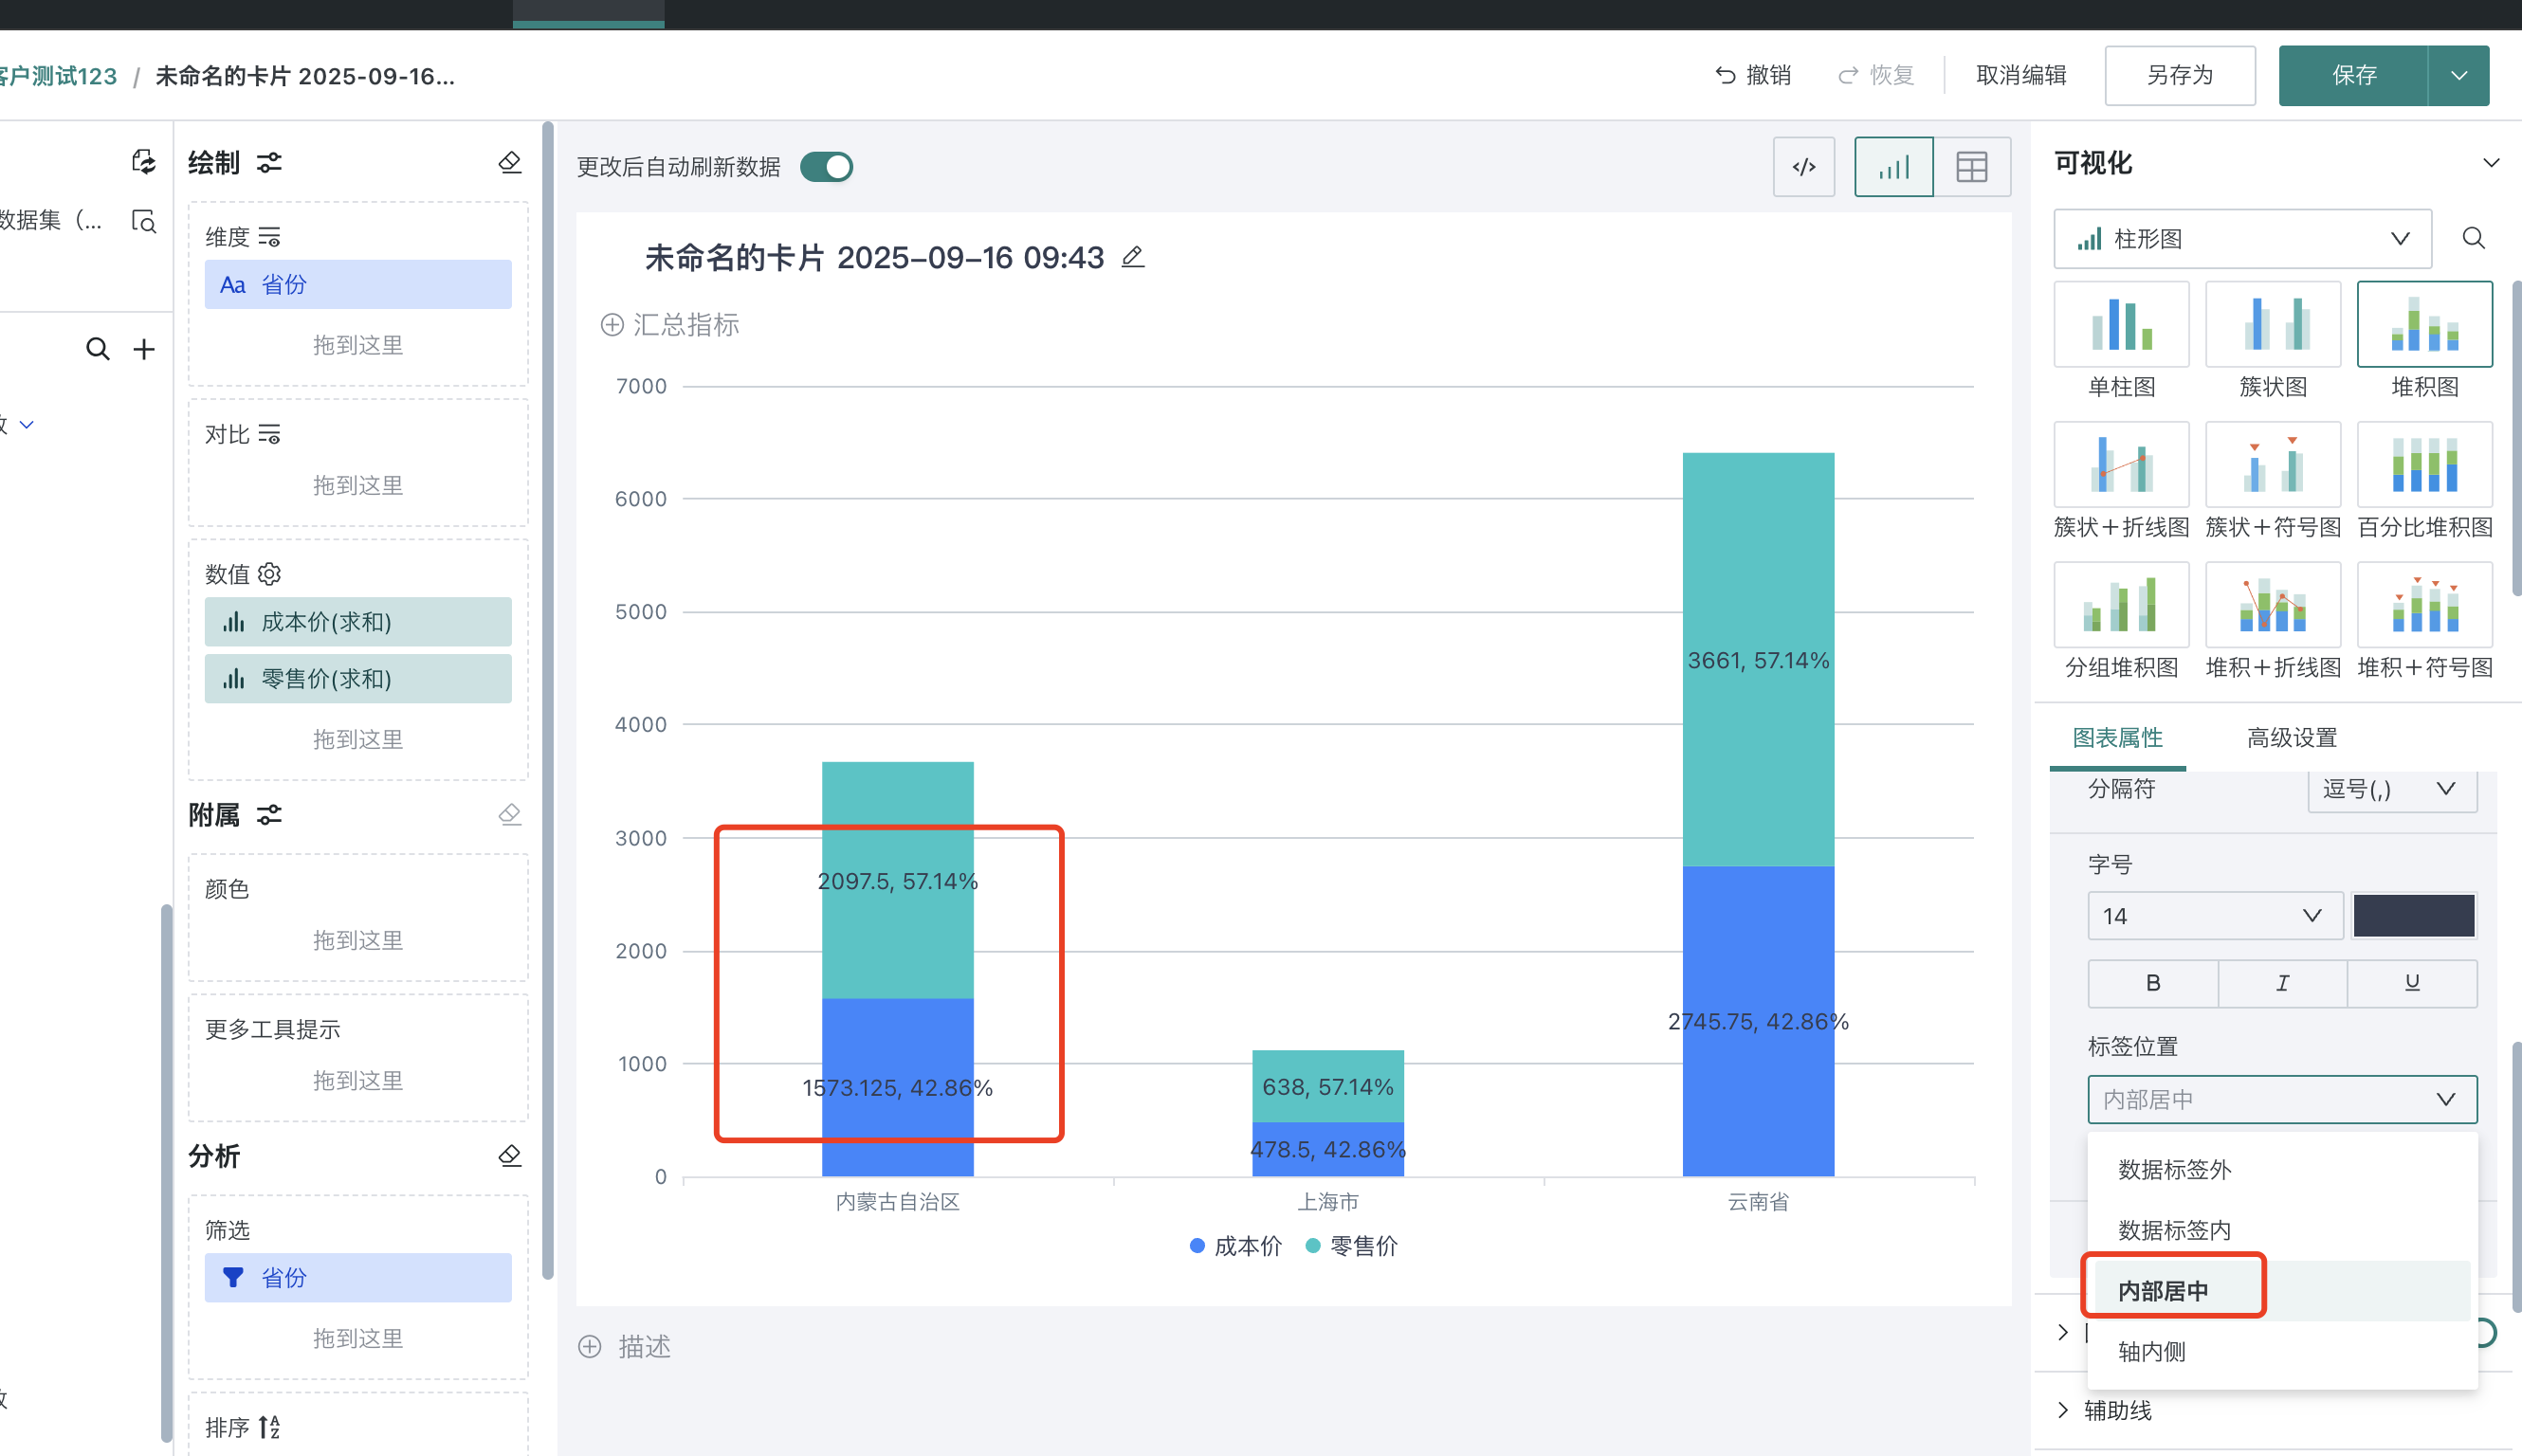Open the 附属 settings sliders icon

point(269,815)
